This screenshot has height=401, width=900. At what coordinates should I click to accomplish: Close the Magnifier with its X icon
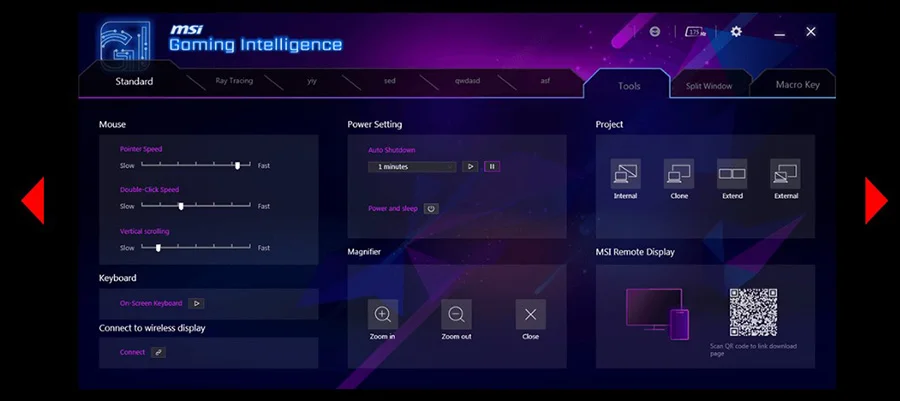530,314
